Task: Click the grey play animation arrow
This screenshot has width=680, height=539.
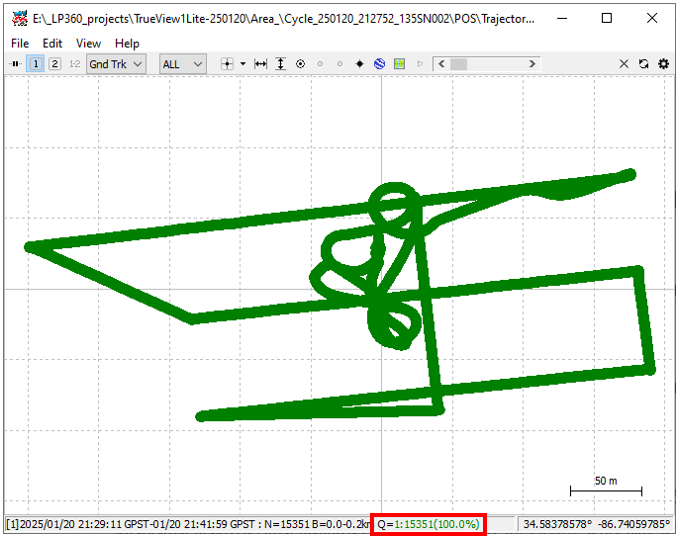Action: click(420, 64)
